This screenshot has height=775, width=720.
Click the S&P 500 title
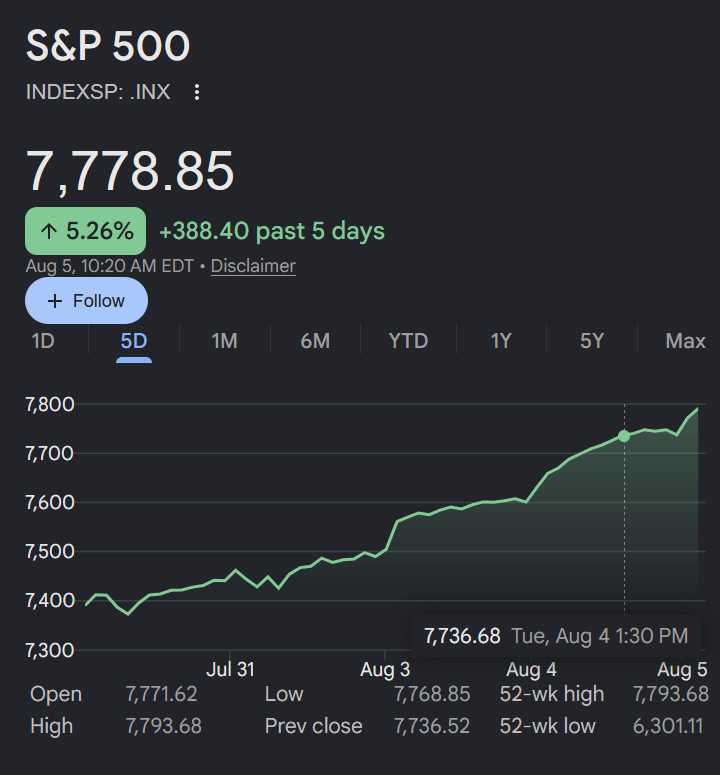[x=108, y=46]
